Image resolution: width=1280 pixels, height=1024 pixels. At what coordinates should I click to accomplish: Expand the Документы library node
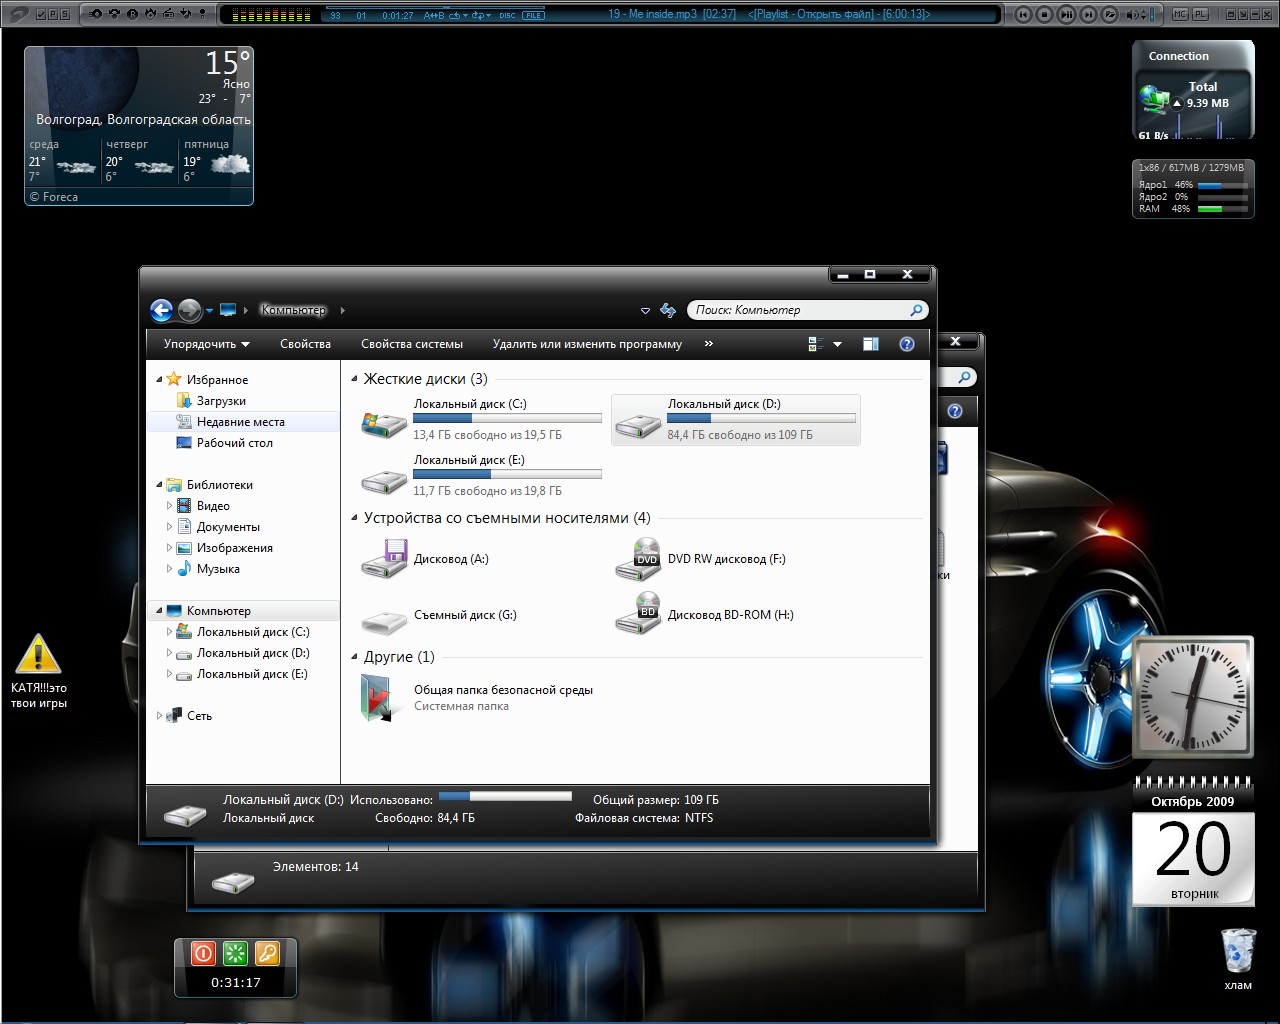[x=169, y=527]
